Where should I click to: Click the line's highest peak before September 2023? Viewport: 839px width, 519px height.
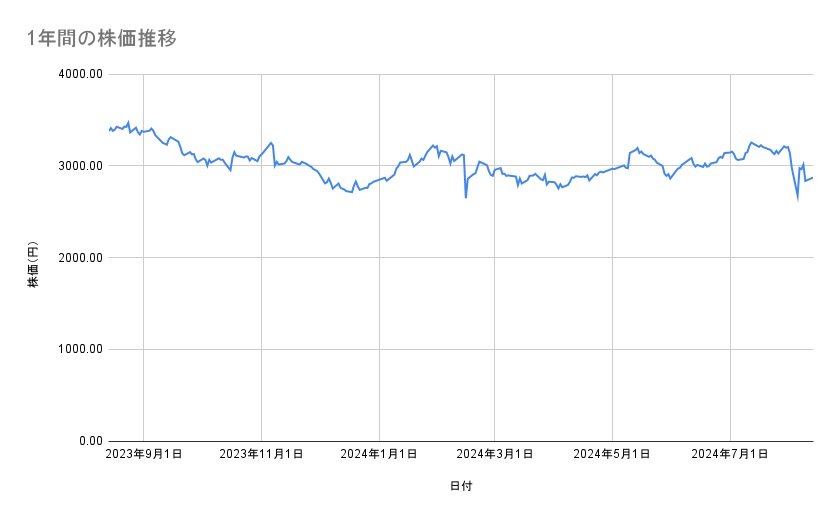[128, 122]
